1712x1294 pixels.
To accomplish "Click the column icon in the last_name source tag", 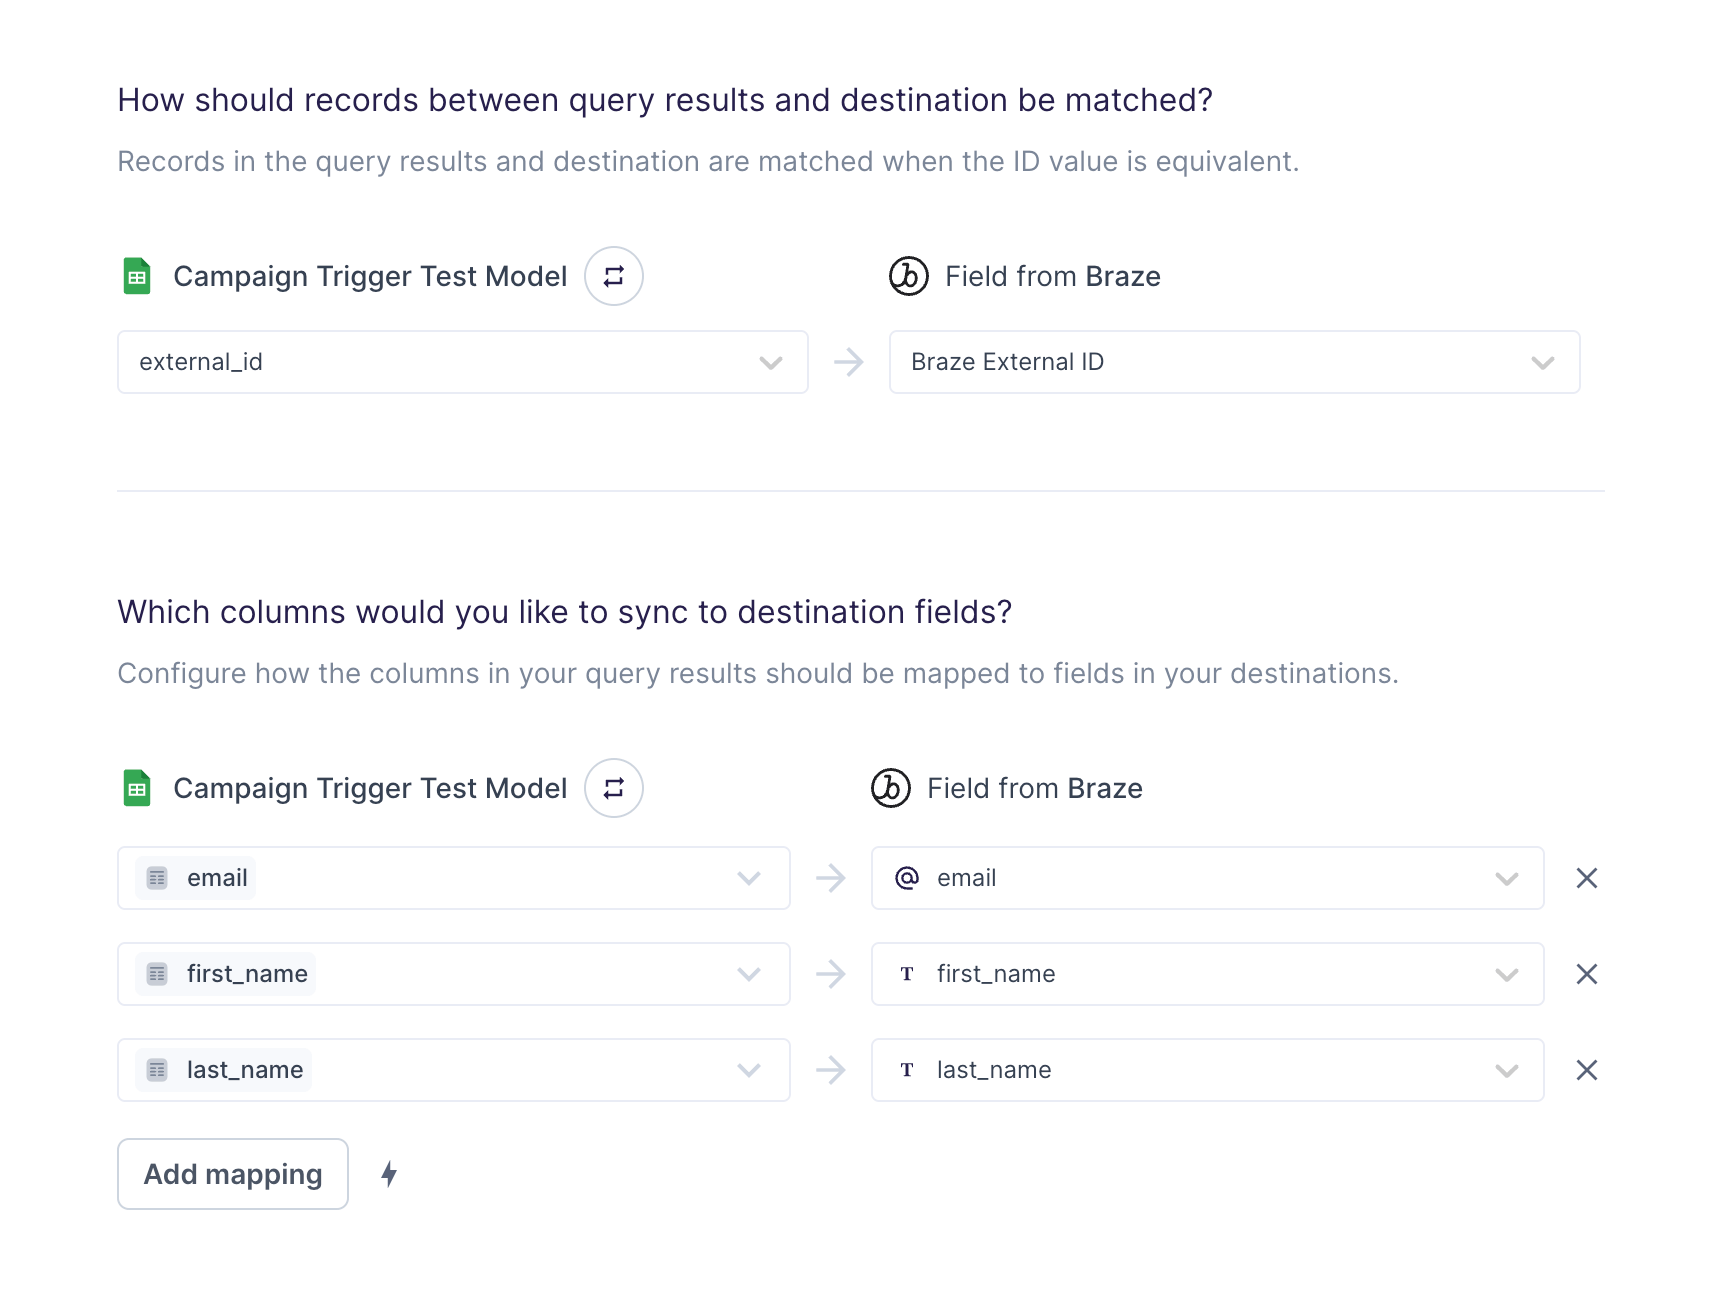I will coord(157,1070).
